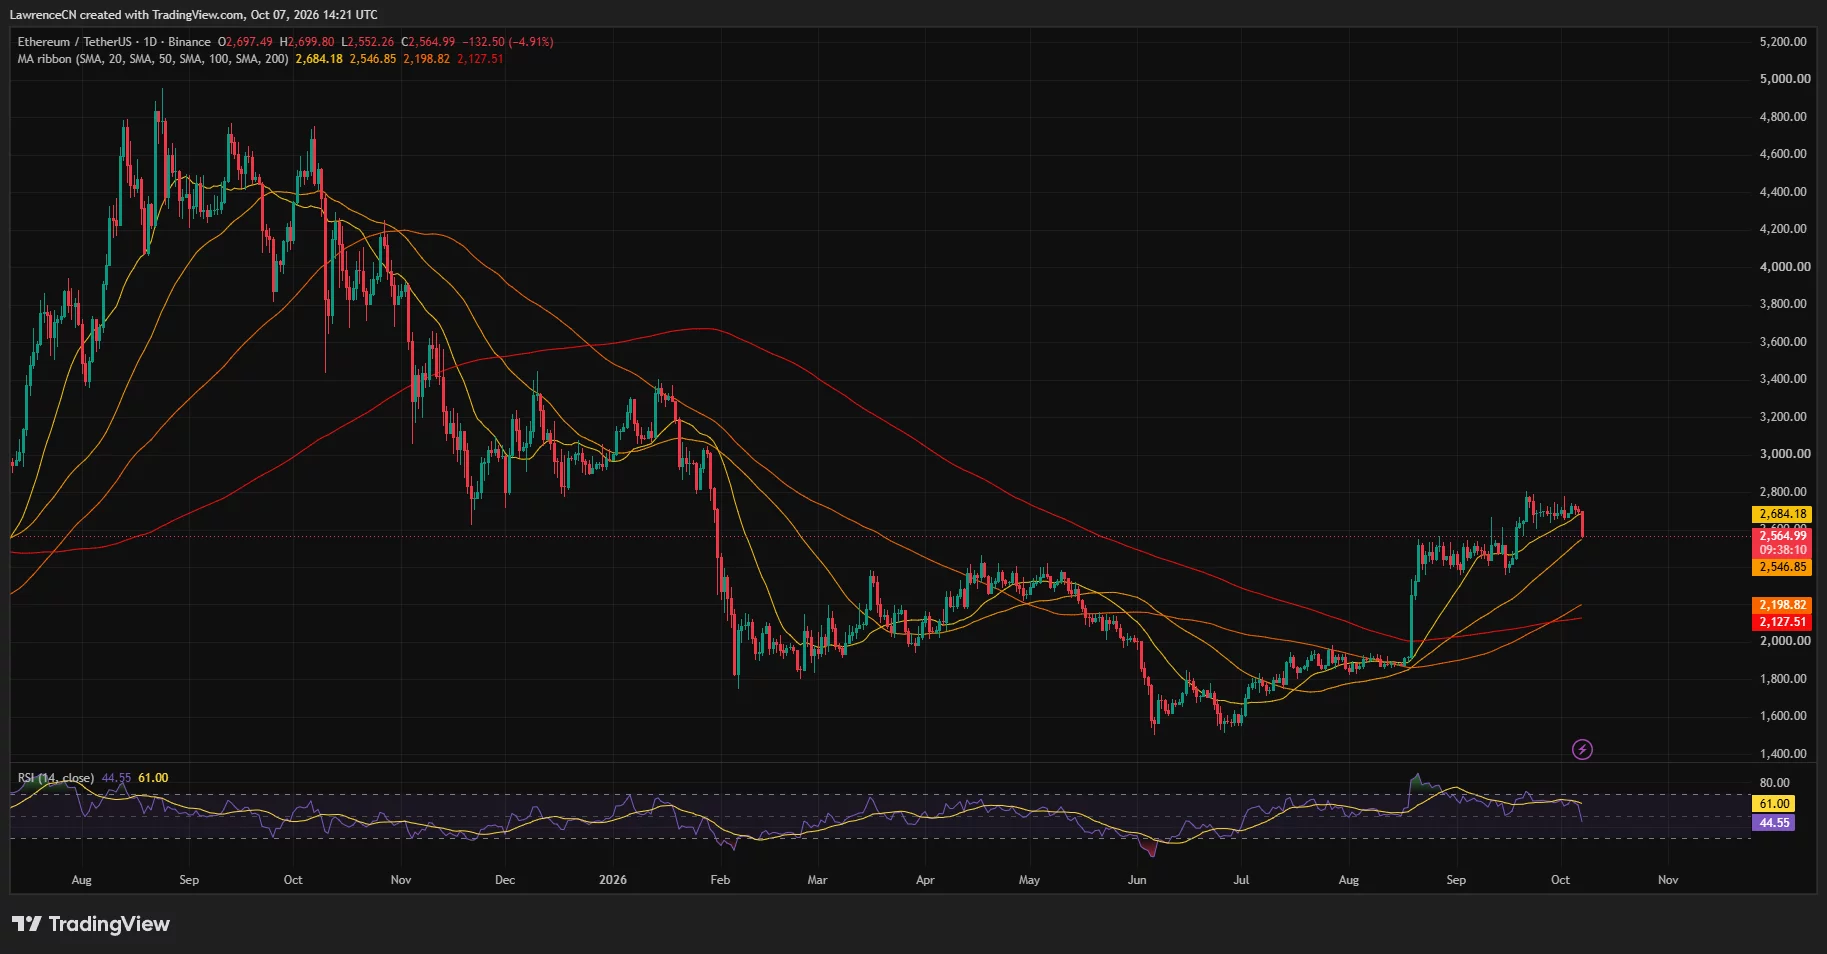The image size is (1827, 954).
Task: Click the MA ribbon indicator legend label
Action: click(x=153, y=59)
